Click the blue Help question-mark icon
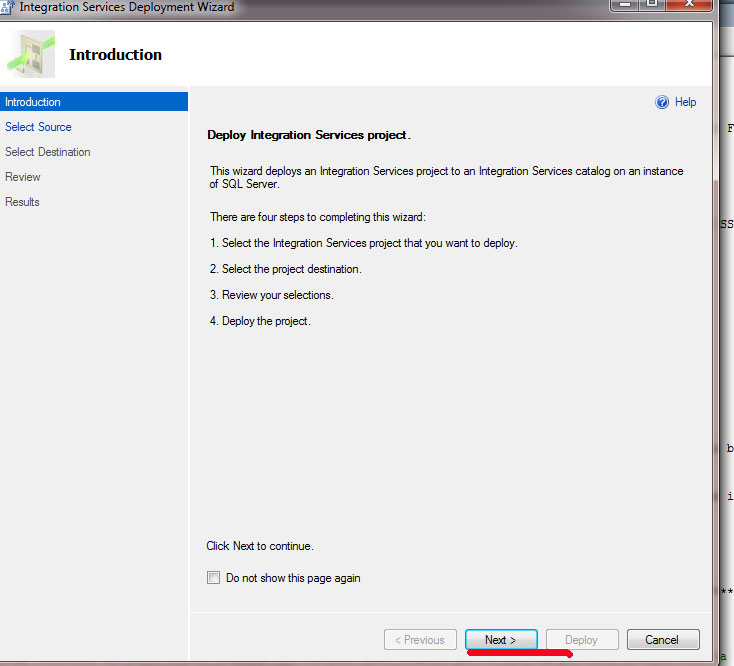734x666 pixels. pyautogui.click(x=662, y=102)
